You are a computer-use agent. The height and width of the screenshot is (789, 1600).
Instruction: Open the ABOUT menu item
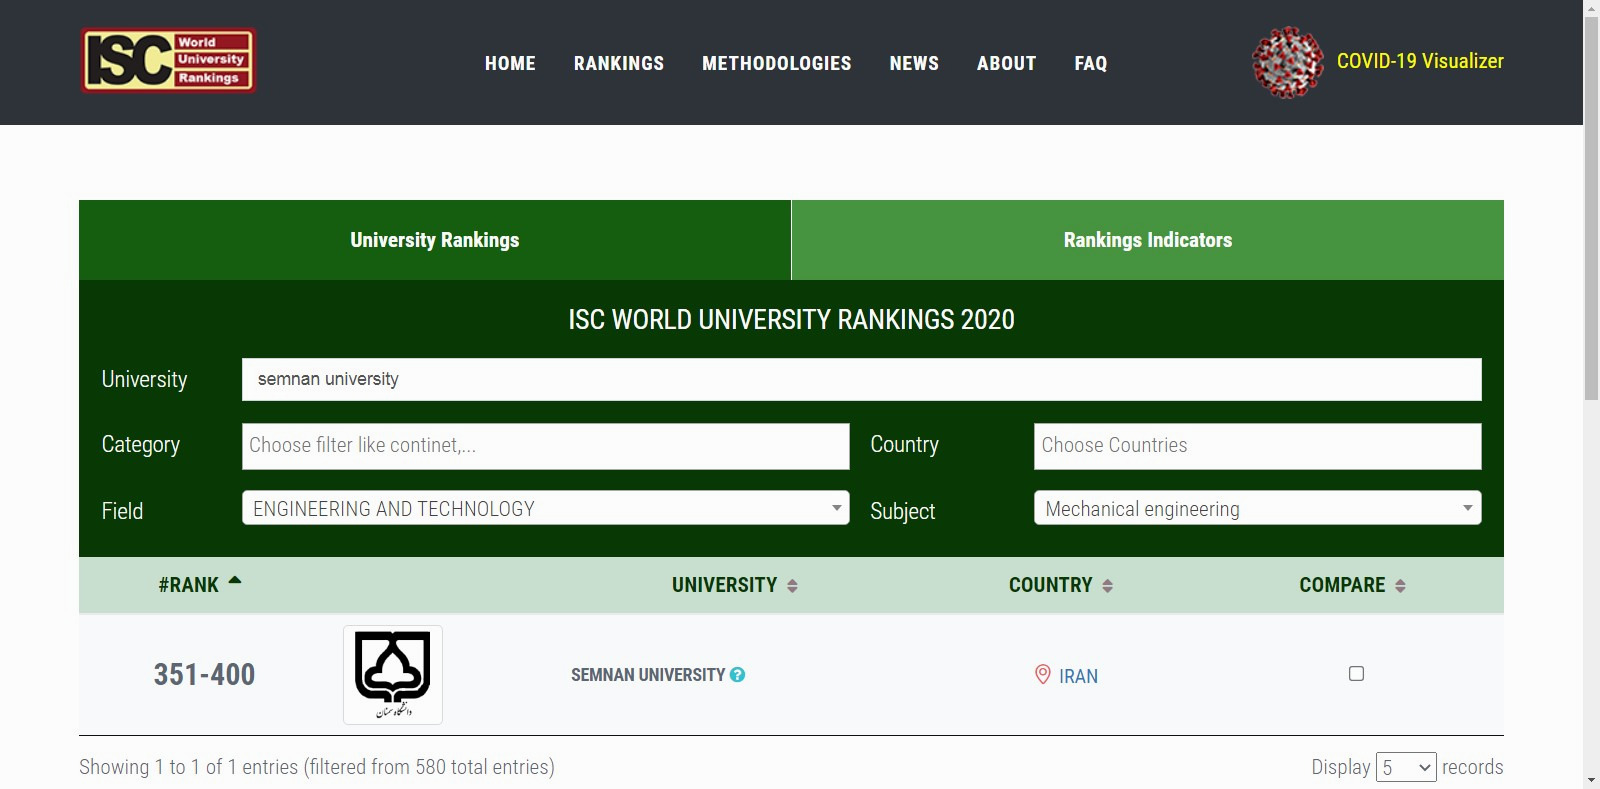pyautogui.click(x=1007, y=63)
